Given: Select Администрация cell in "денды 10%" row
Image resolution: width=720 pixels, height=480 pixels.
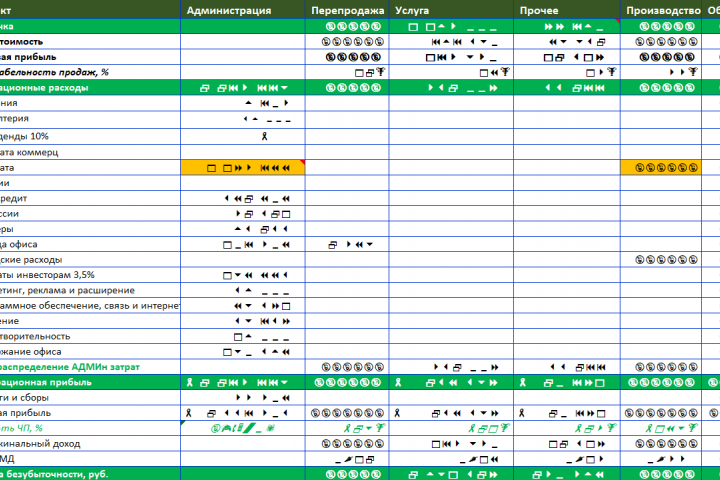Looking at the screenshot, I should (x=243, y=136).
